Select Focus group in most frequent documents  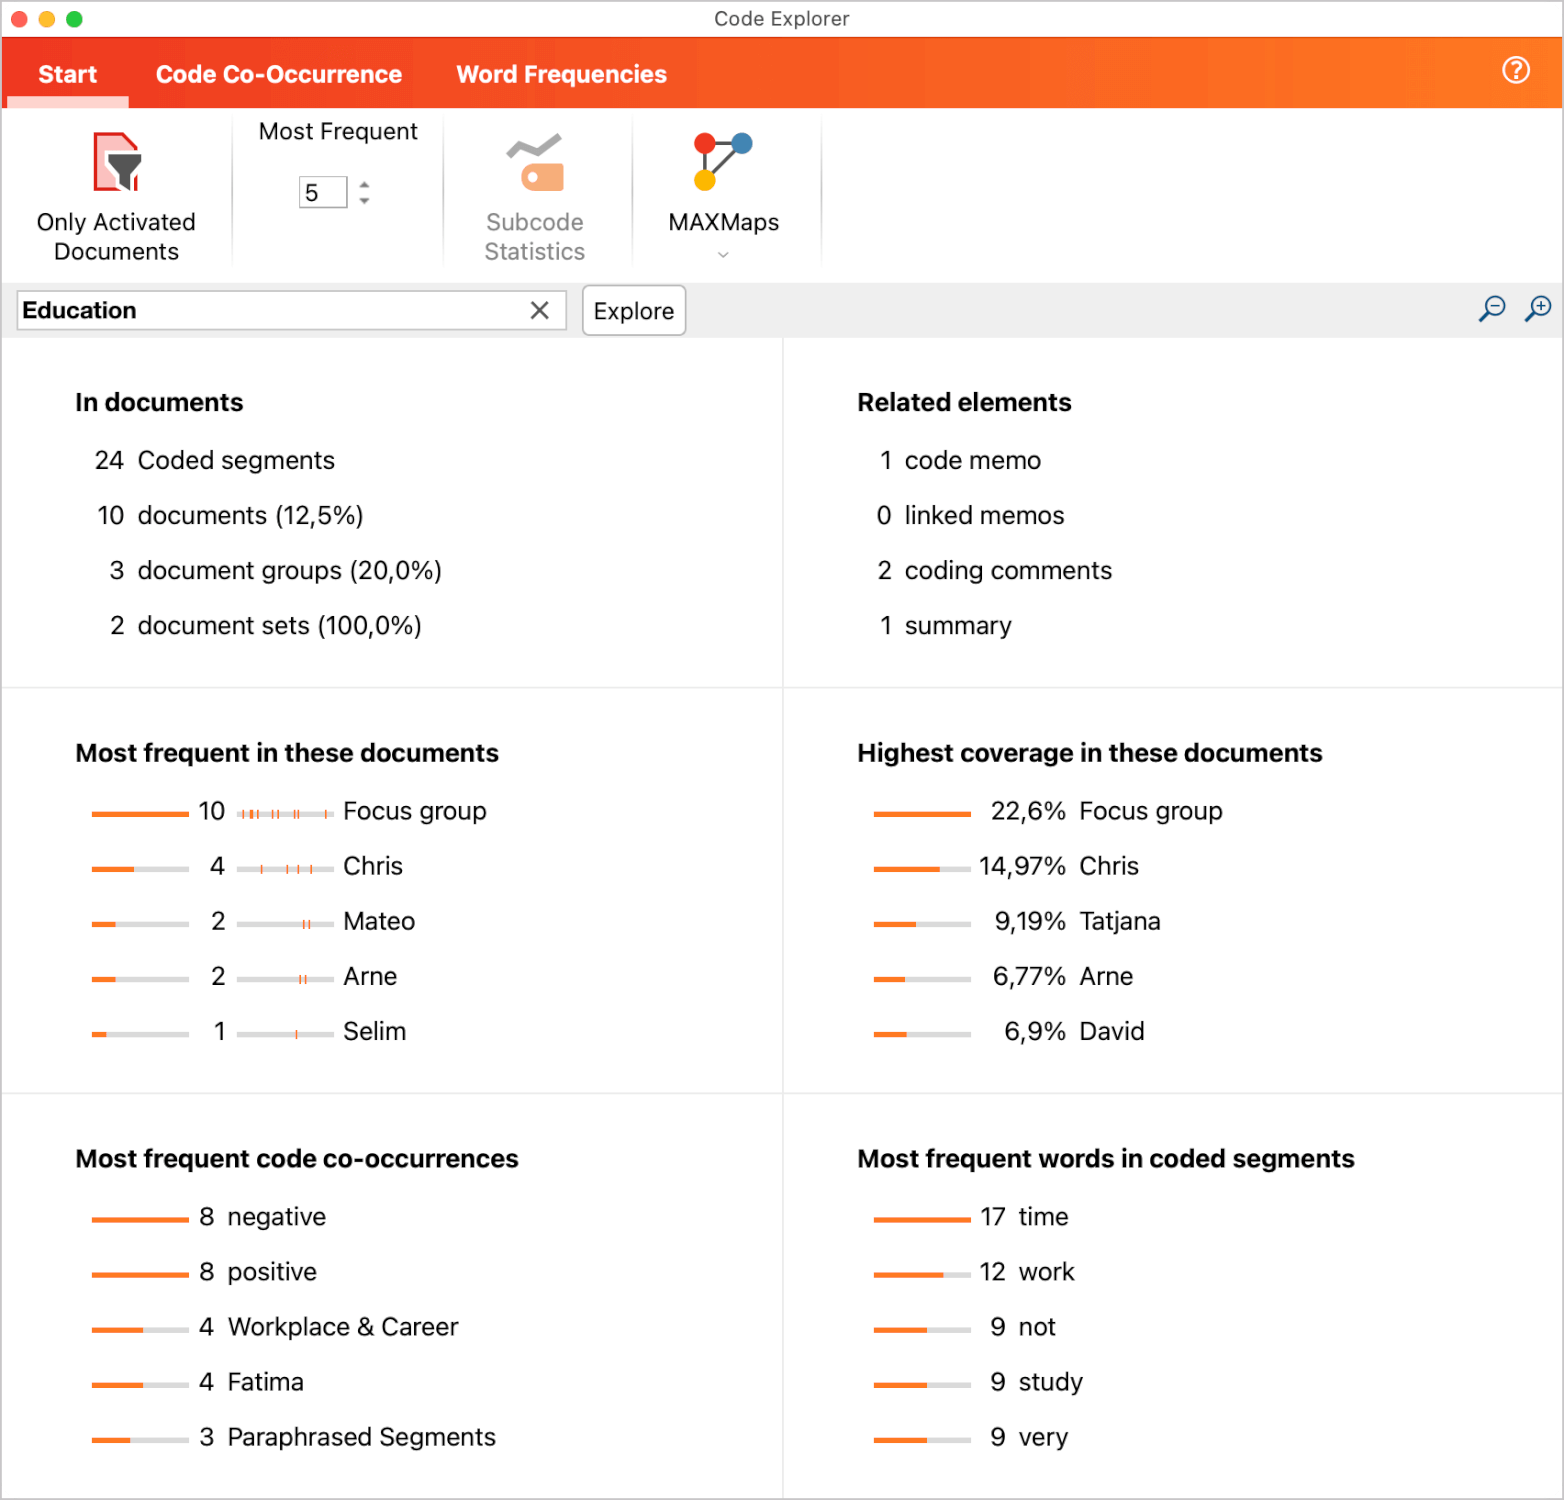pos(414,811)
